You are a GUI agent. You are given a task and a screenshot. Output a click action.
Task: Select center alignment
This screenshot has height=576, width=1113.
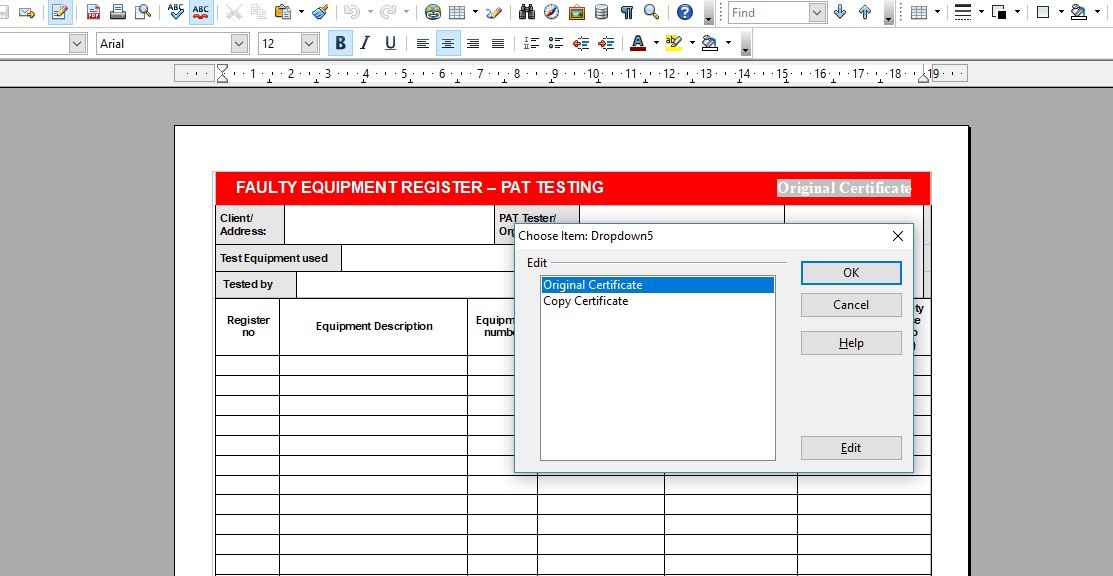point(446,43)
